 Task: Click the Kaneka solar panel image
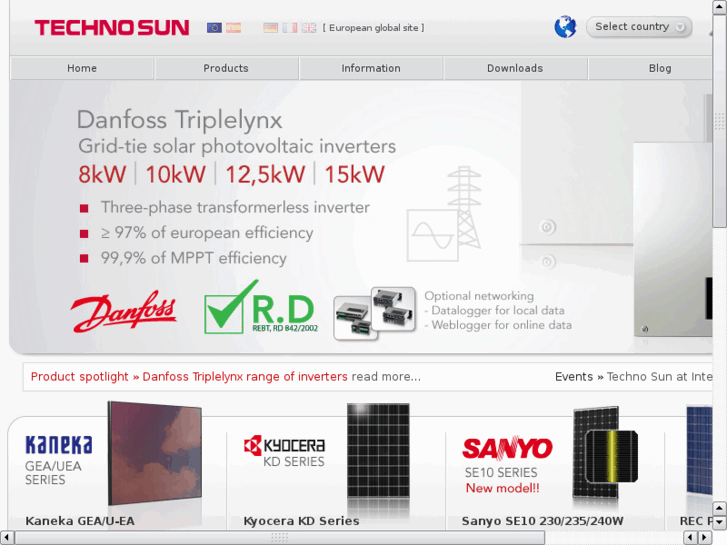click(155, 453)
